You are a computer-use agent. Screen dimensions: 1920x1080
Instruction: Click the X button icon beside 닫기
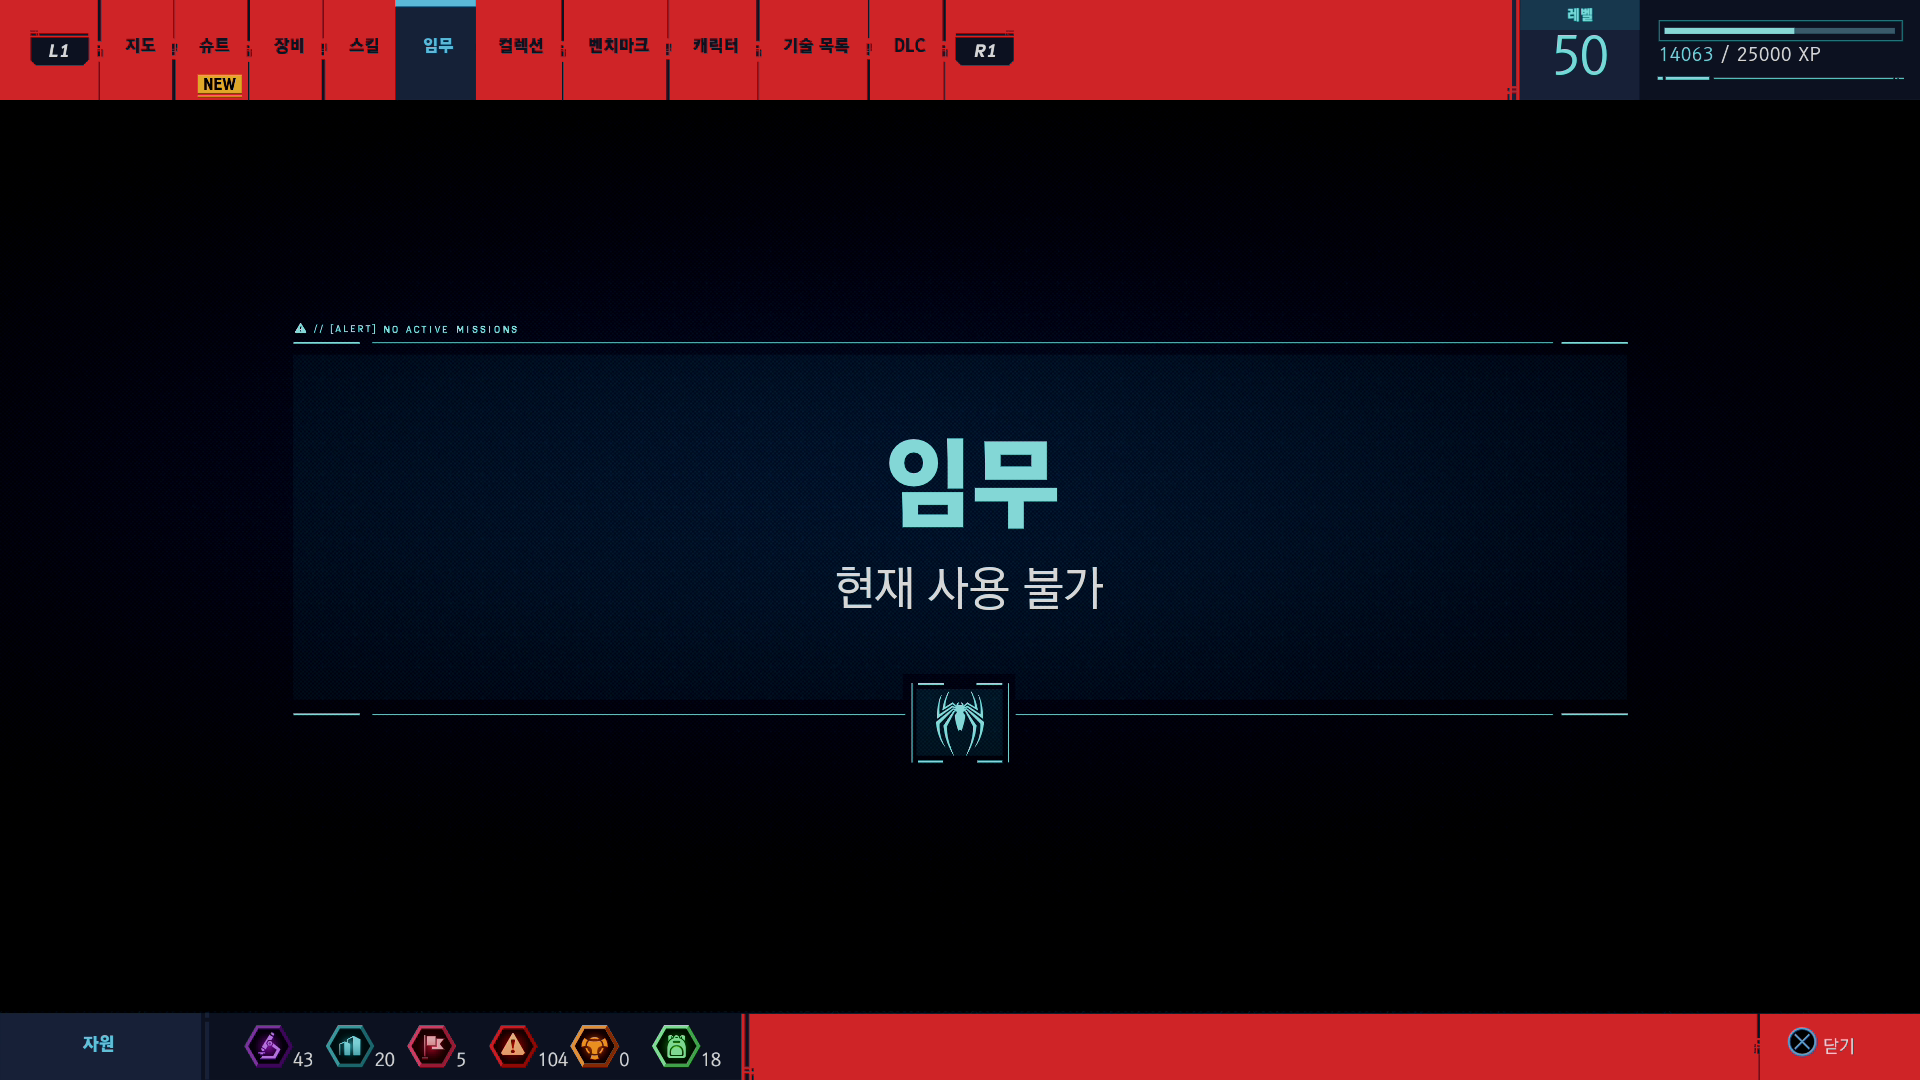pyautogui.click(x=1802, y=1042)
